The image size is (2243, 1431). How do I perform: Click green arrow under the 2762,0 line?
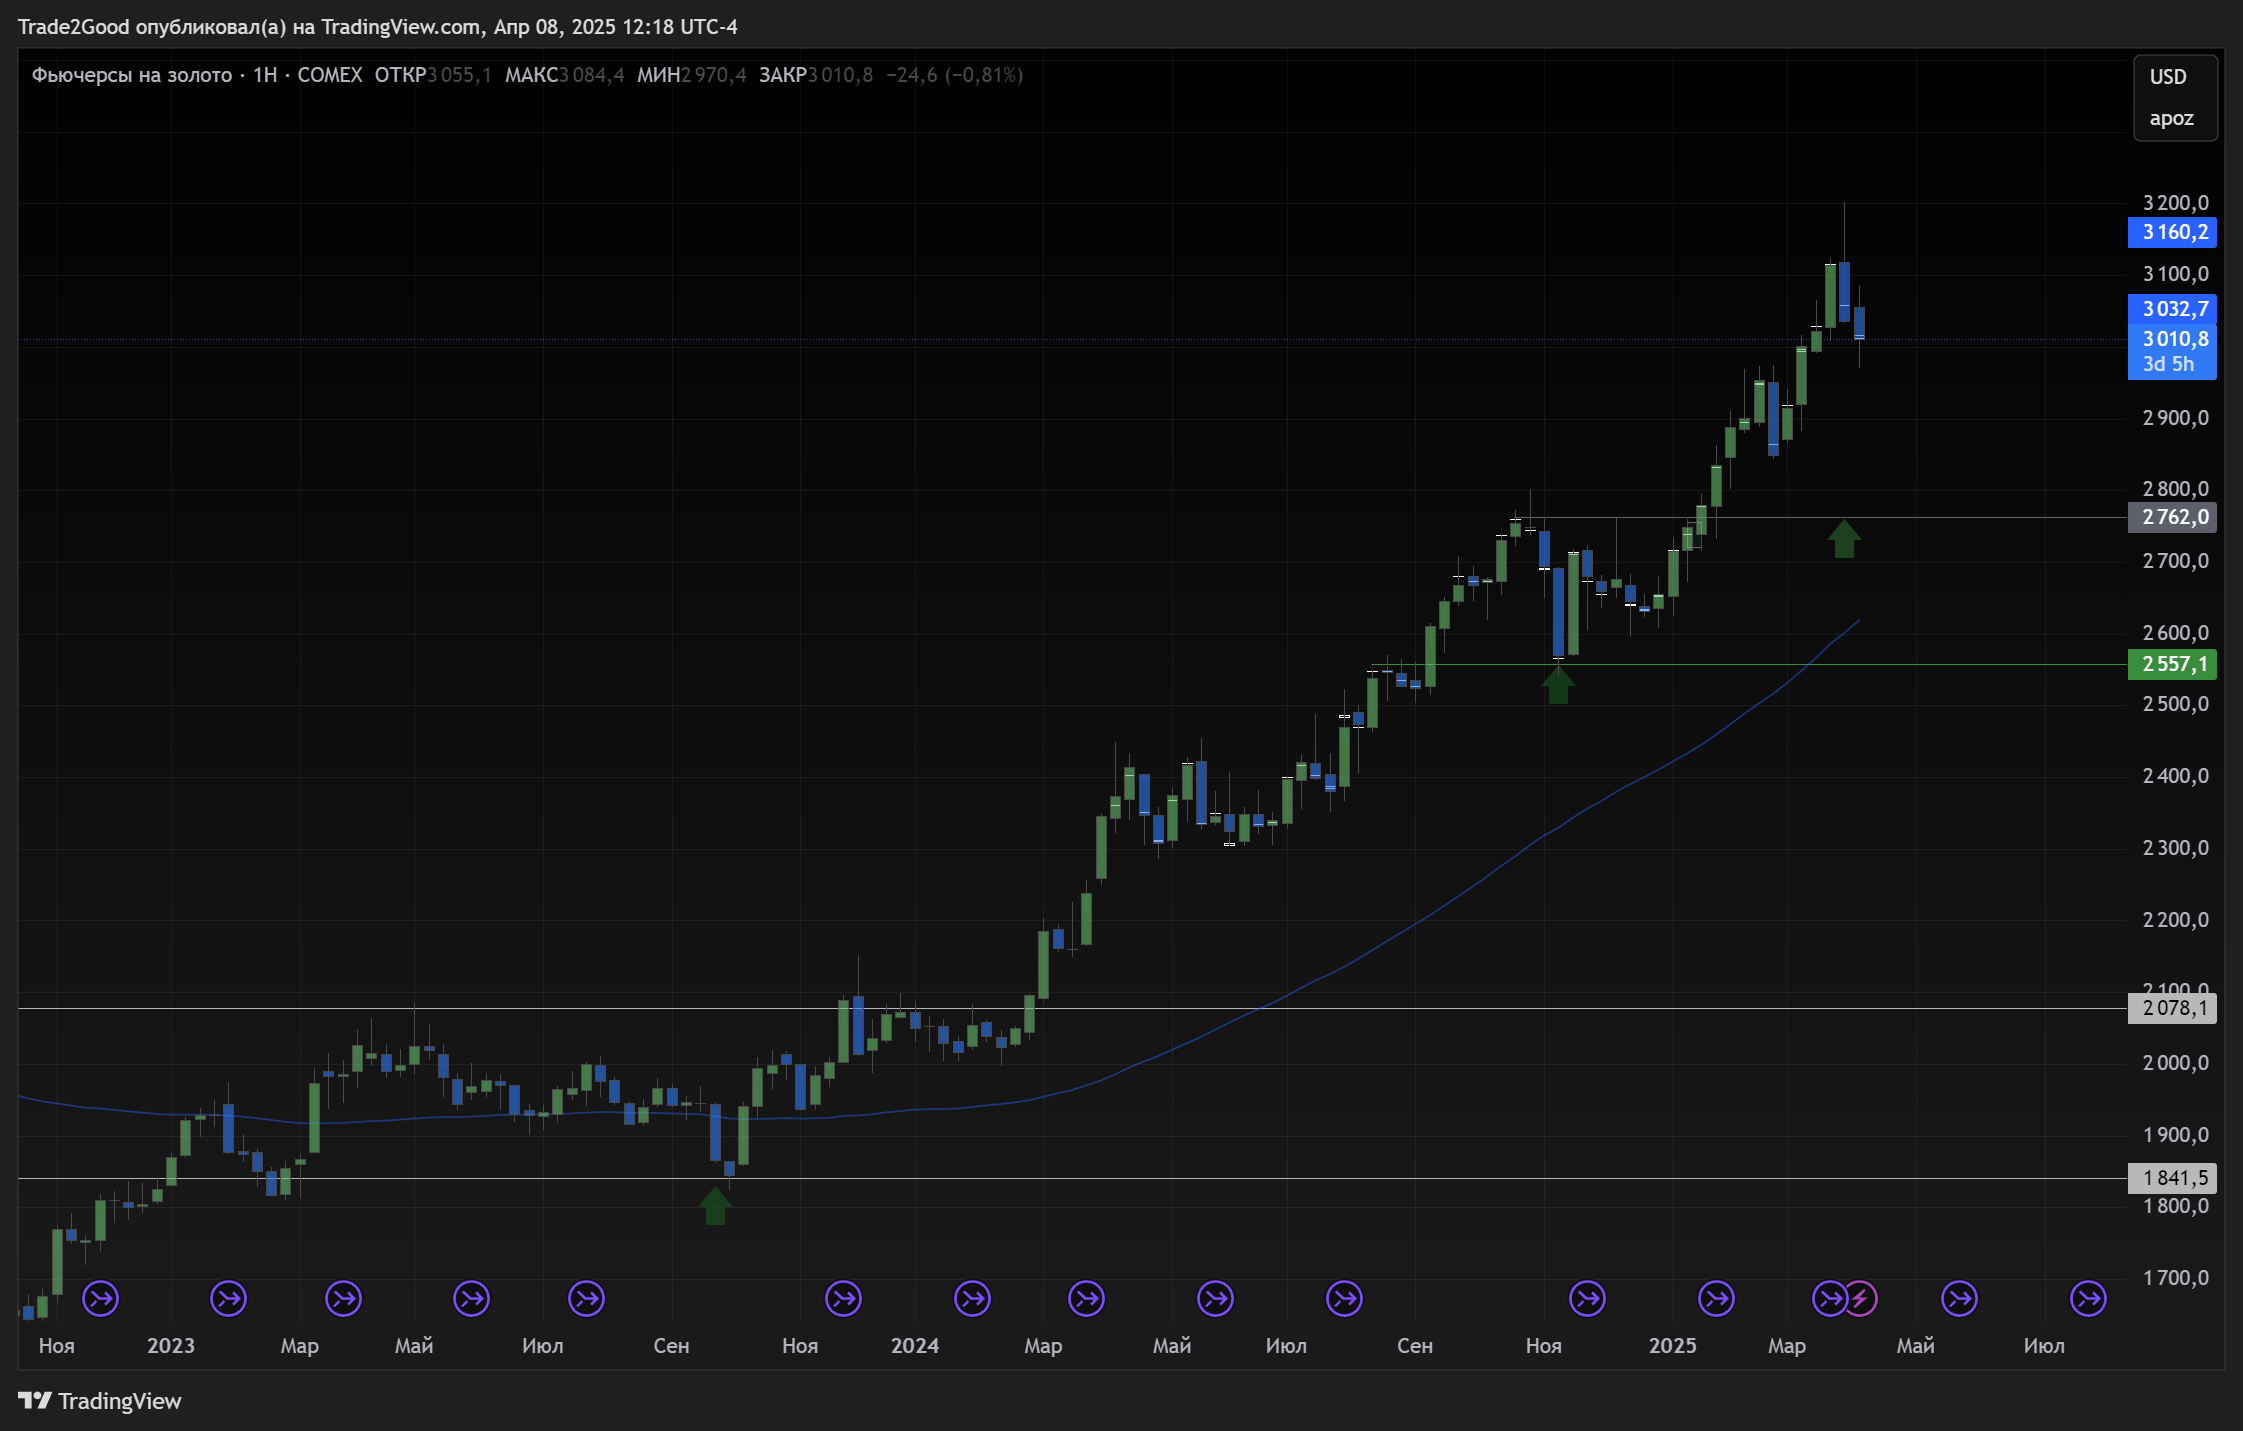pyautogui.click(x=1843, y=539)
